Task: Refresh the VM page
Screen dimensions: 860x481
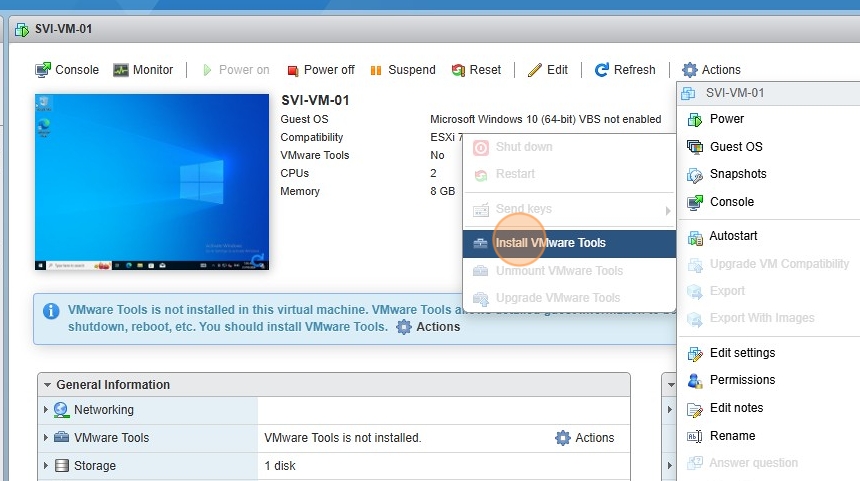Action: 625,70
